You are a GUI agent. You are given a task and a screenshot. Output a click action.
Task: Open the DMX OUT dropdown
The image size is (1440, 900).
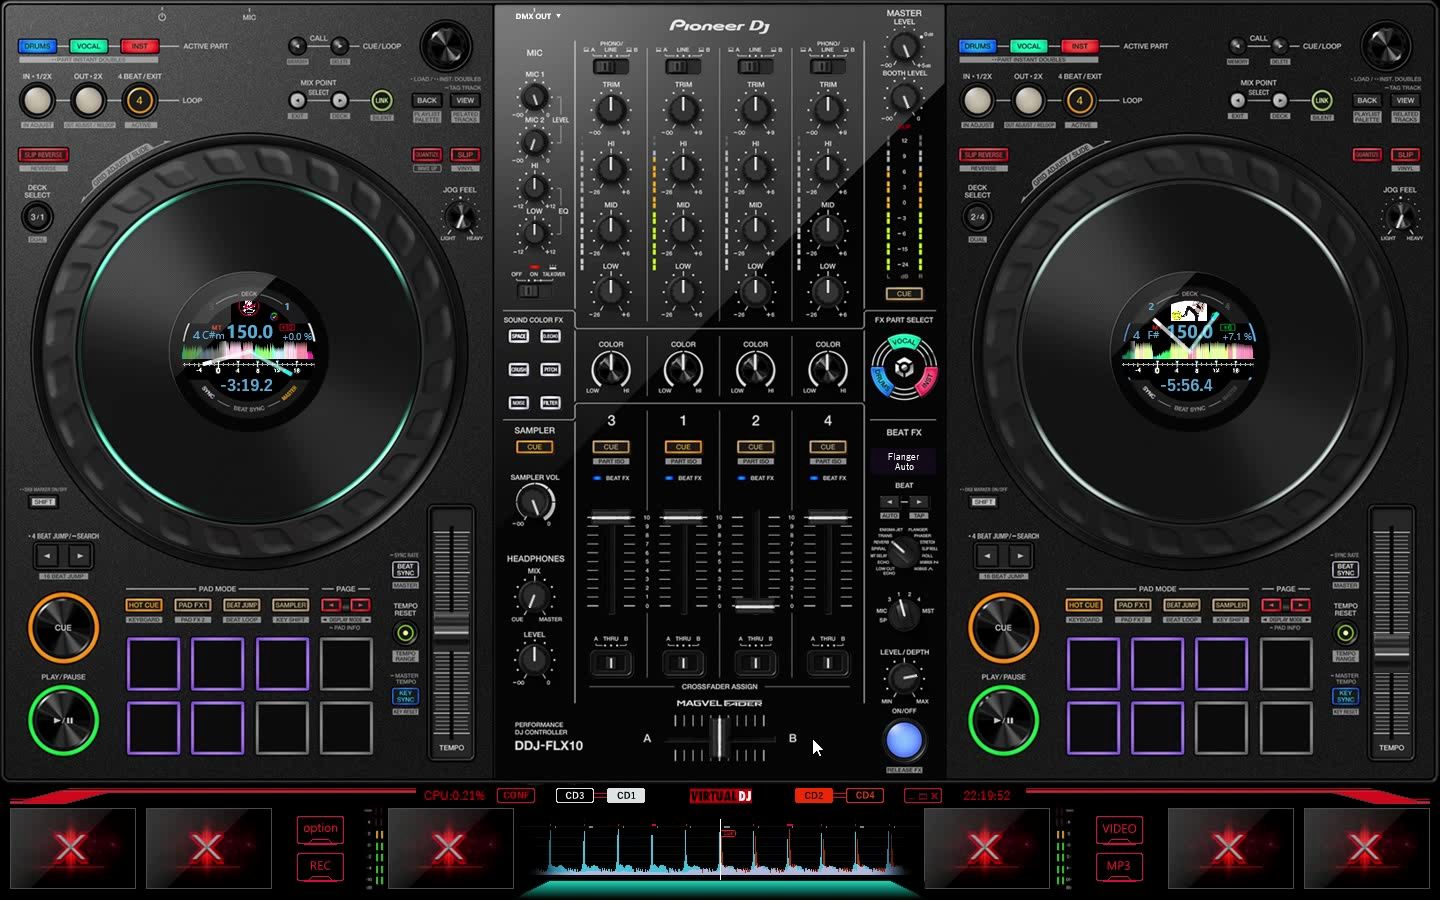coord(538,16)
